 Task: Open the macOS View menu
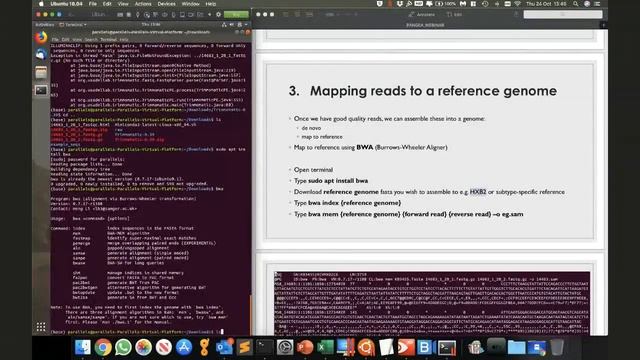click(x=123, y=4)
